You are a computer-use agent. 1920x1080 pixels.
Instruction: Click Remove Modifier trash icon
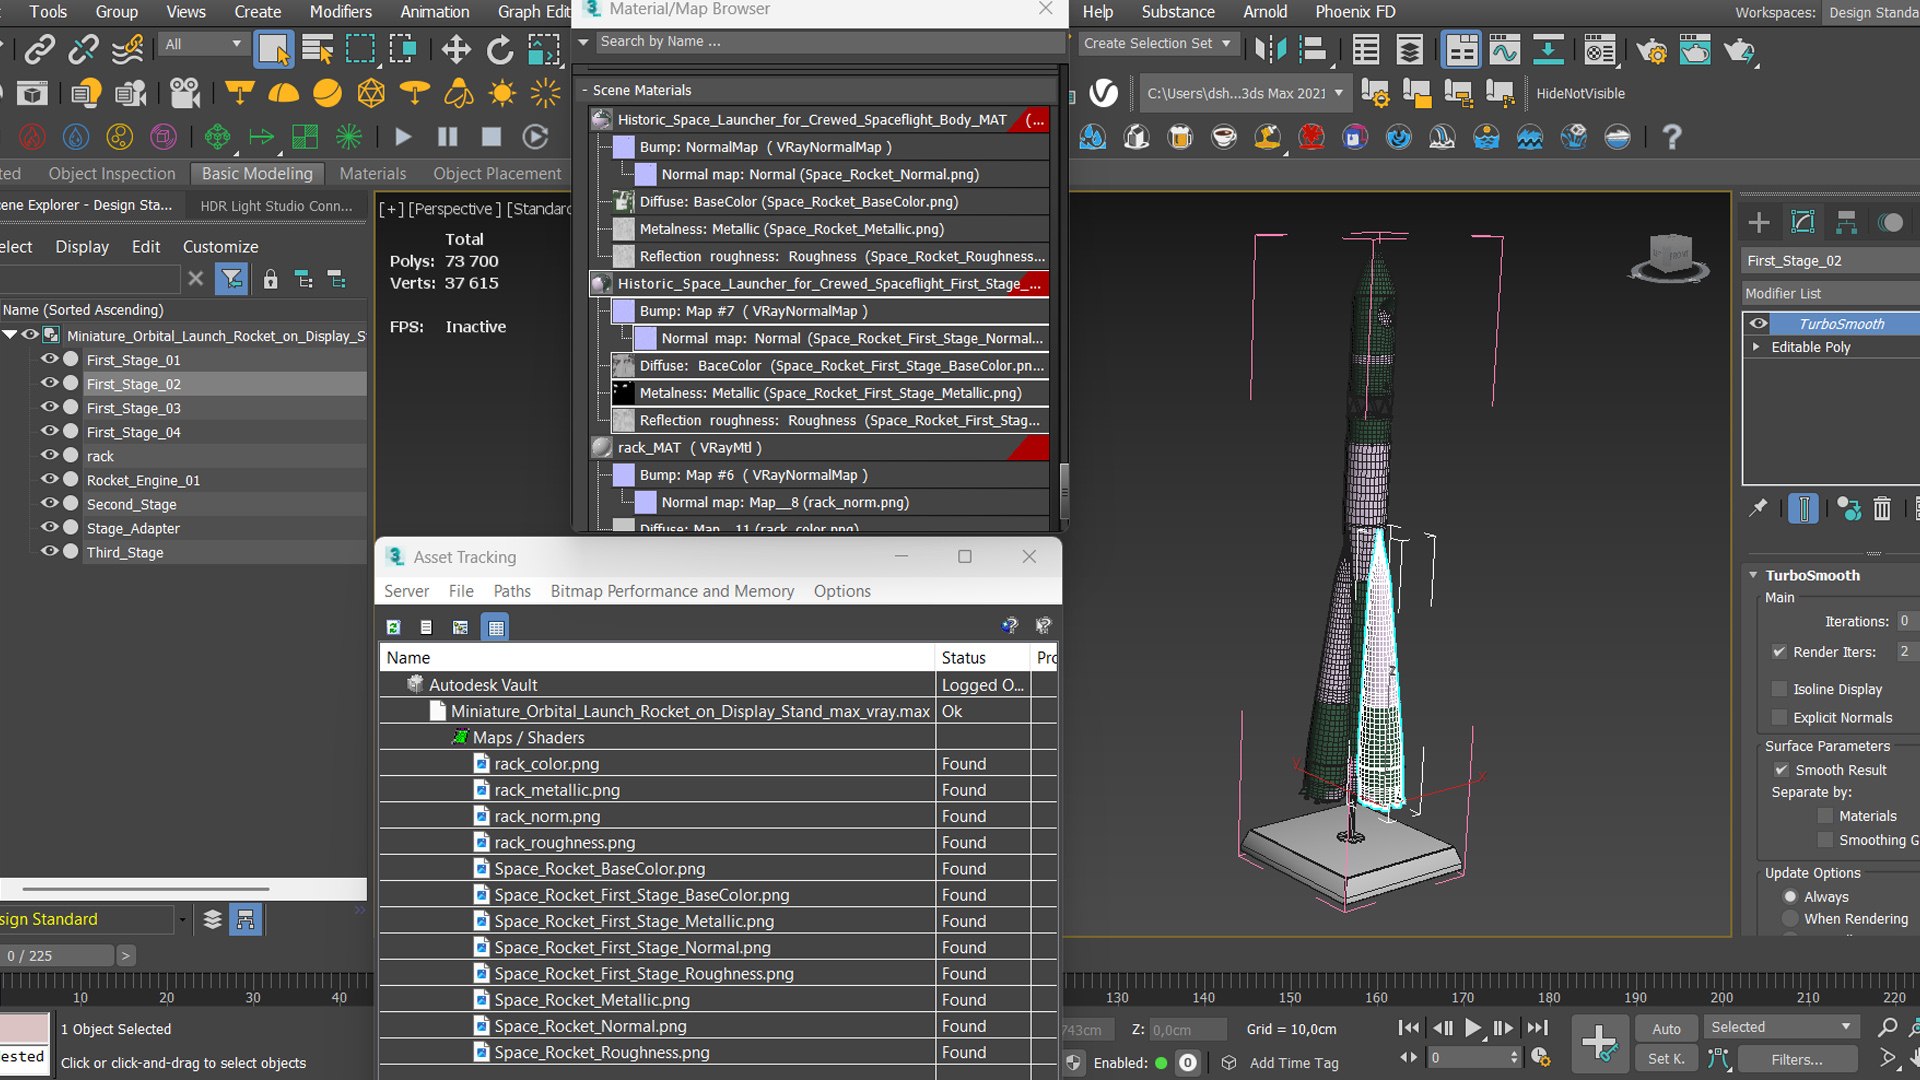click(x=1882, y=509)
